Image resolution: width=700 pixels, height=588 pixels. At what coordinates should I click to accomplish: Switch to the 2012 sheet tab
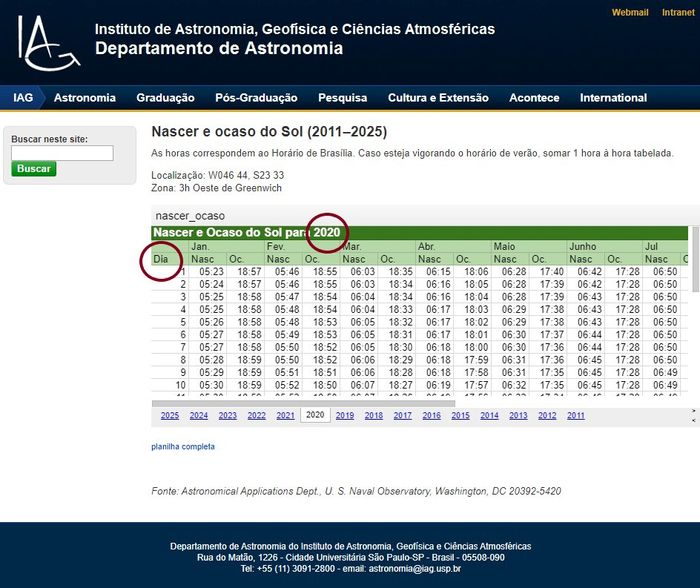(x=547, y=416)
